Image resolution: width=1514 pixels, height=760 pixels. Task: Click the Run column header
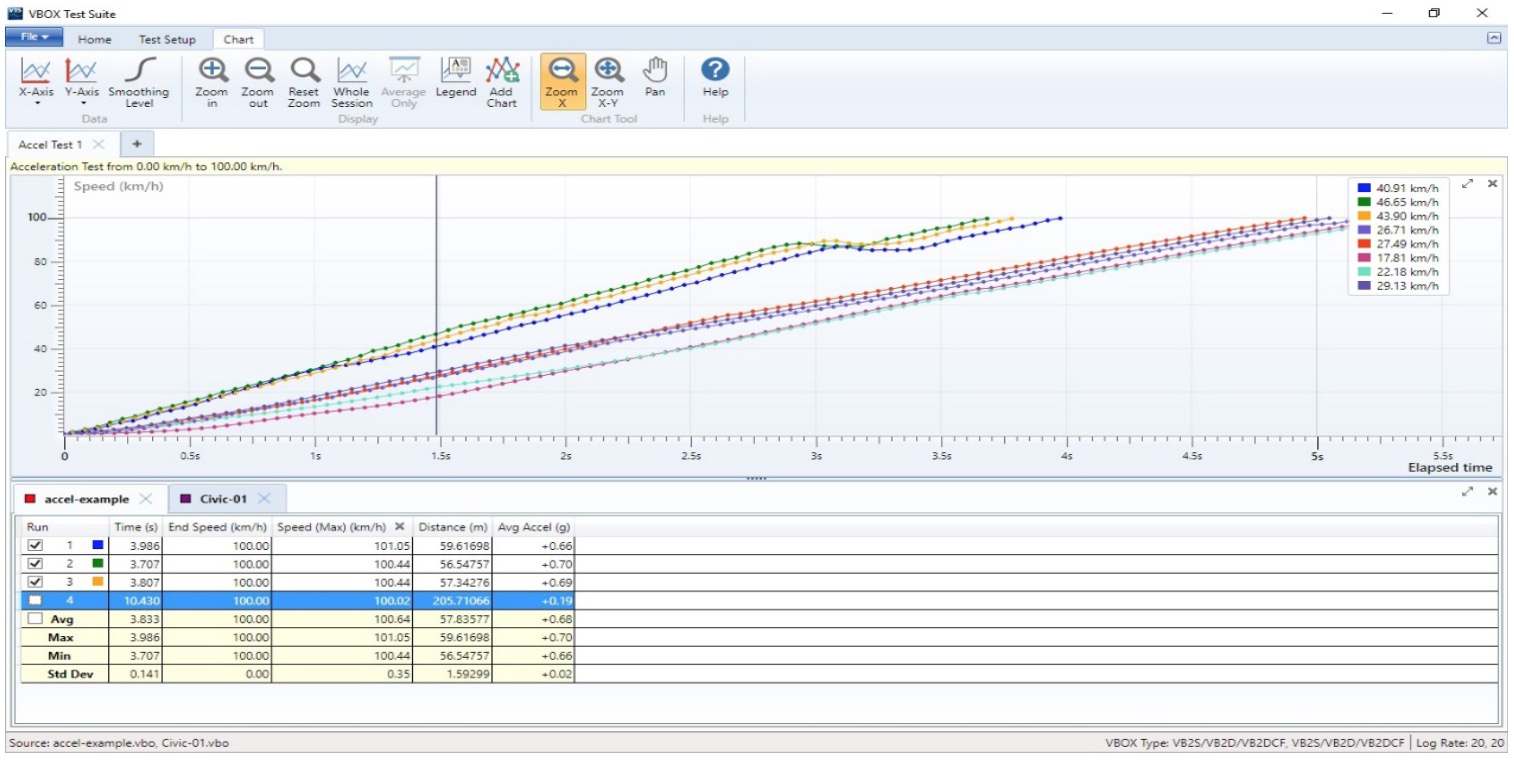pyautogui.click(x=65, y=527)
